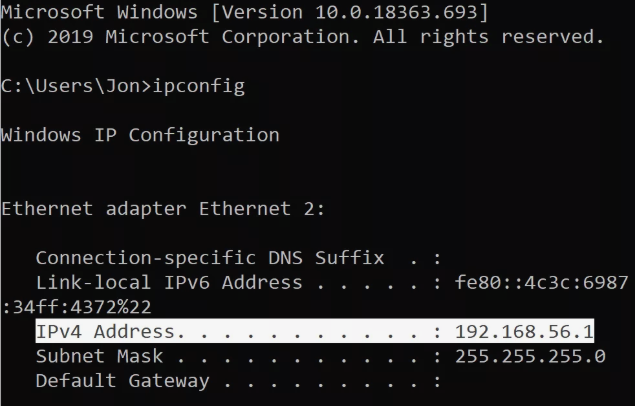Viewport: 635px width, 406px height.
Task: Click the Microsoft Windows version line
Action: pos(245,12)
